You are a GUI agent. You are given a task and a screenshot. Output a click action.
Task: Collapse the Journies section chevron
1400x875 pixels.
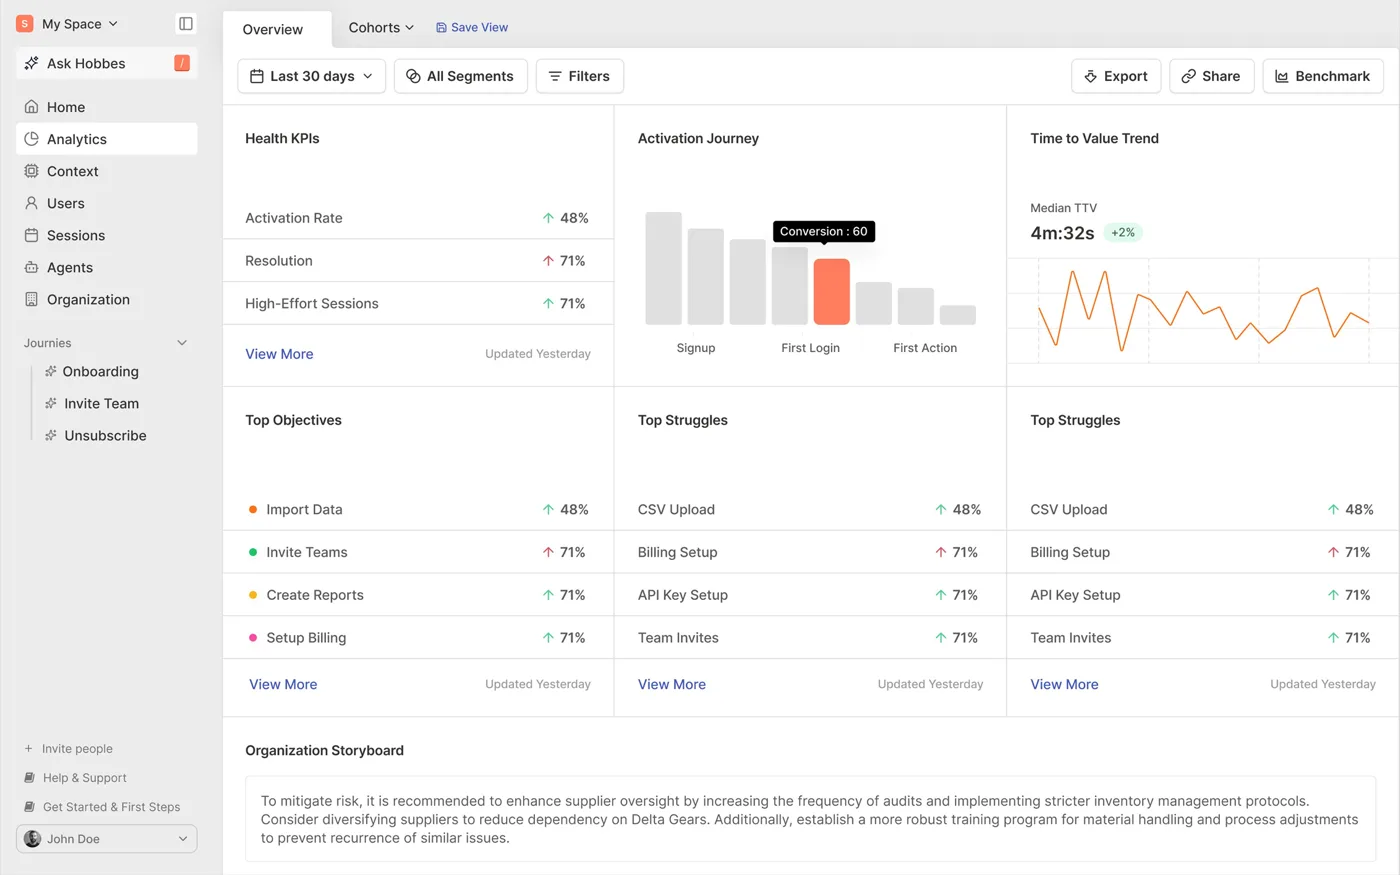click(182, 343)
